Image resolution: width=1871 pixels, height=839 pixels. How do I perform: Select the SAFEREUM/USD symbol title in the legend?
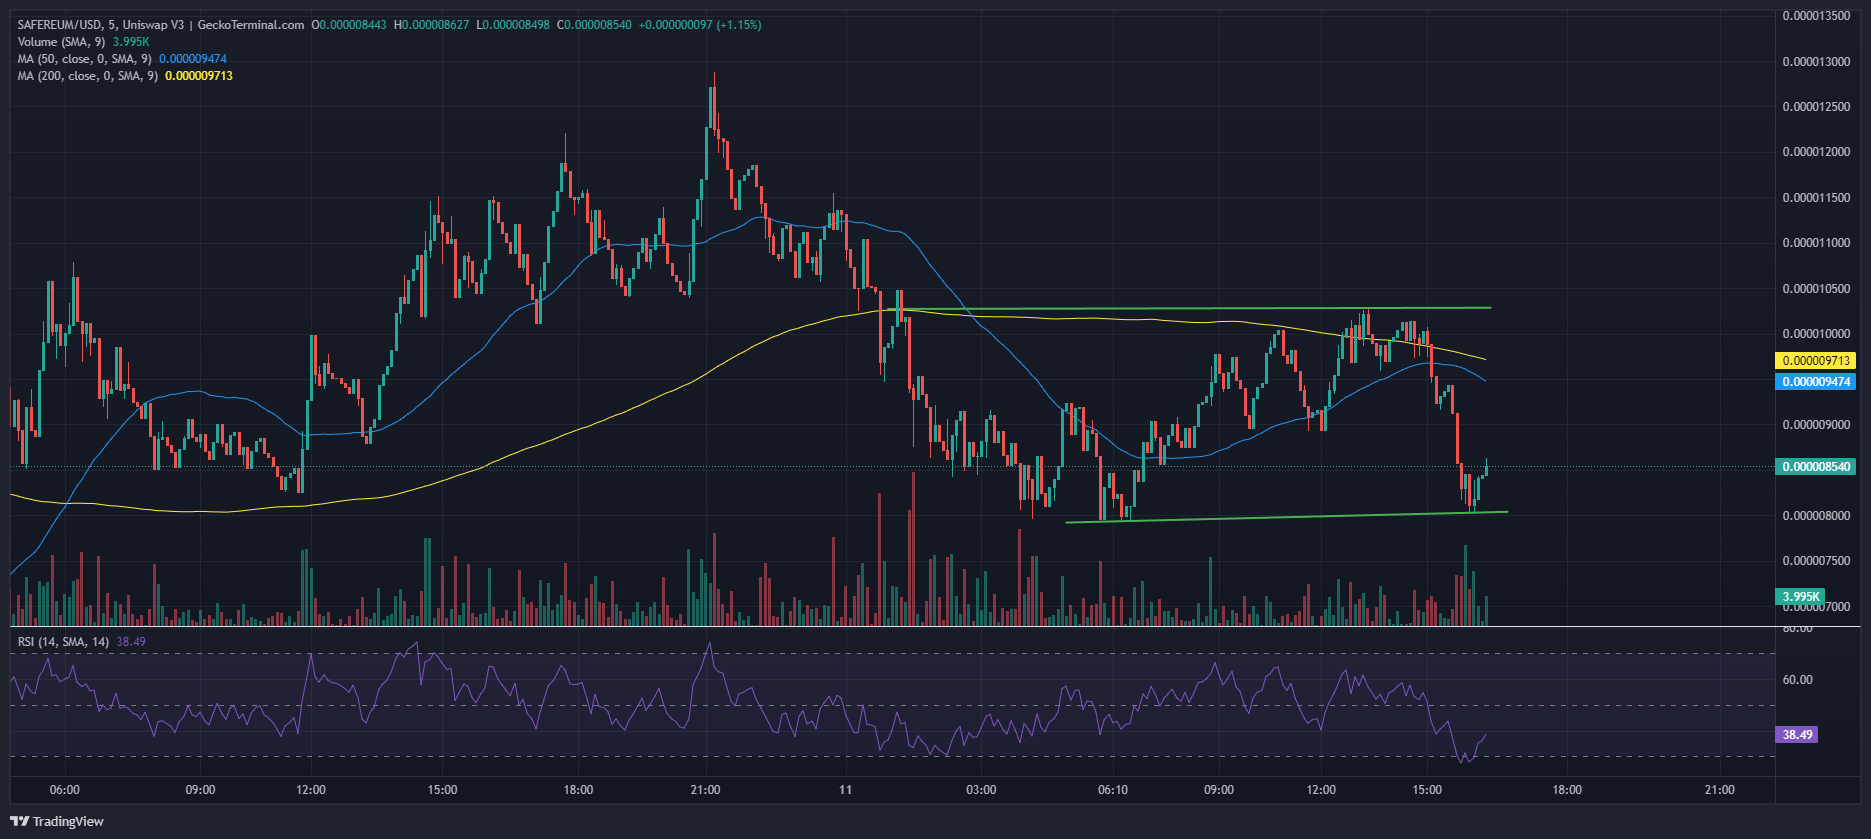(60, 25)
